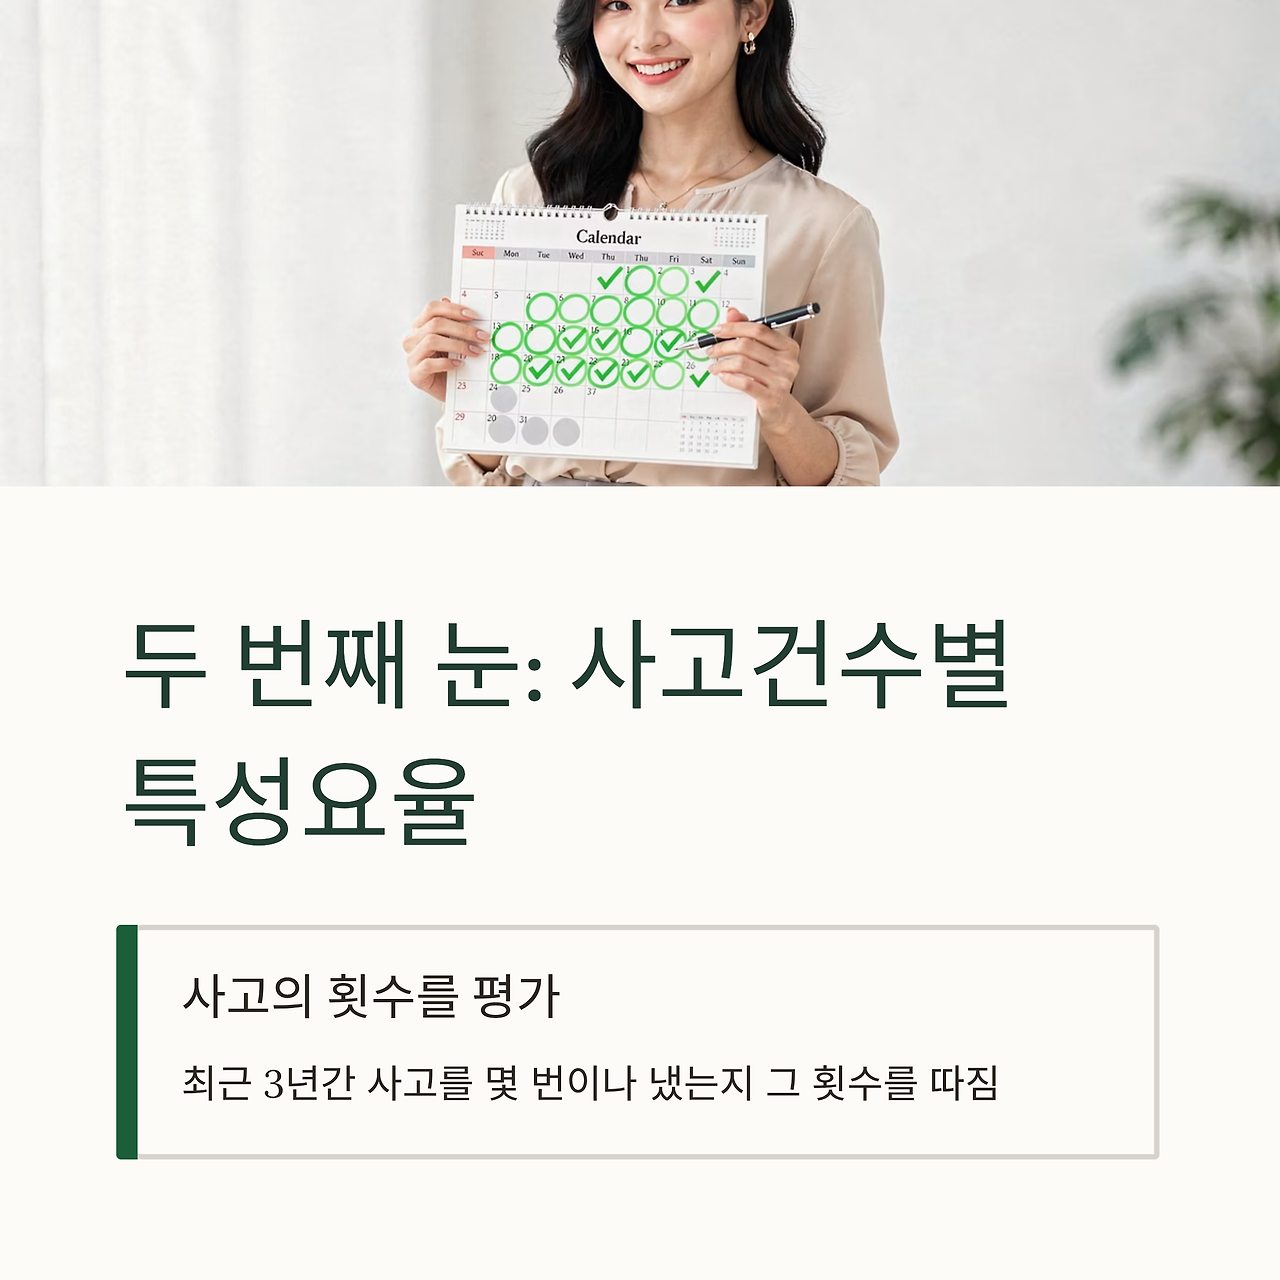Click the "Mon" column header on the calendar
This screenshot has width=1280, height=1280.
pyautogui.click(x=511, y=254)
